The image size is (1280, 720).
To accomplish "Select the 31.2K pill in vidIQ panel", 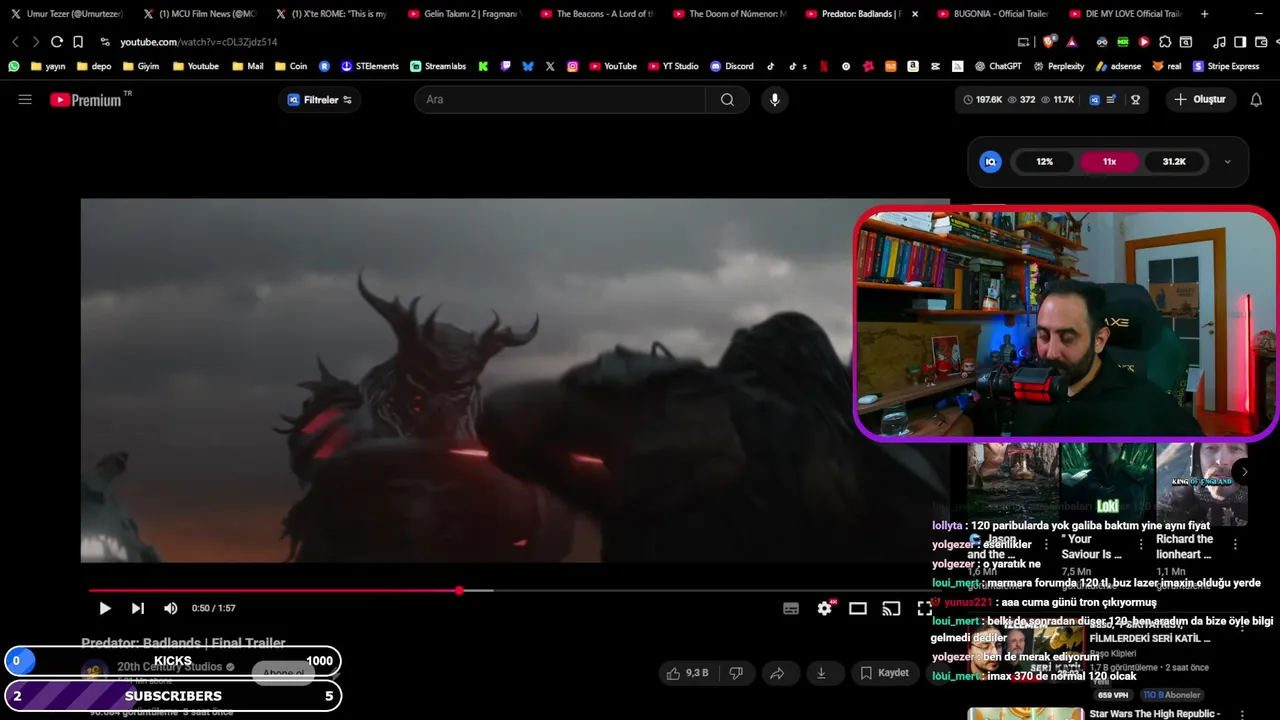I will point(1174,161).
